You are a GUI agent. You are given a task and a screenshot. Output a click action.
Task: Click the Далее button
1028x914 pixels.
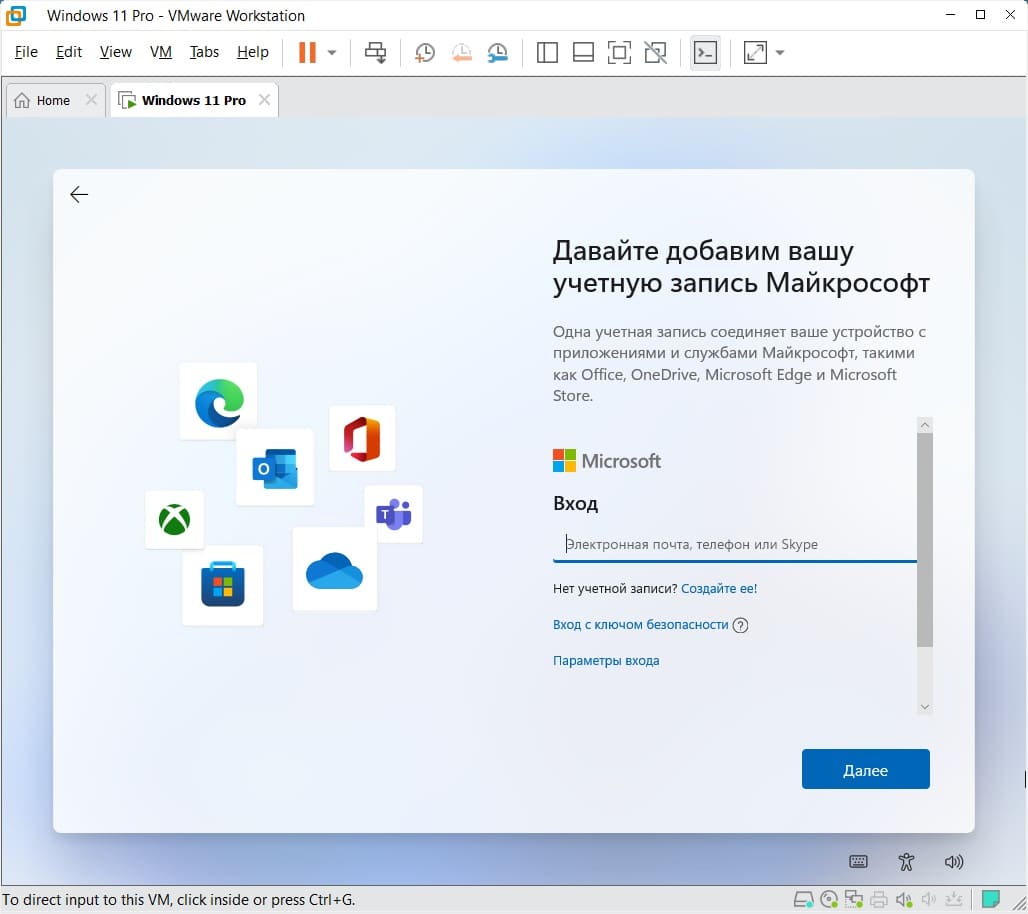(x=865, y=769)
